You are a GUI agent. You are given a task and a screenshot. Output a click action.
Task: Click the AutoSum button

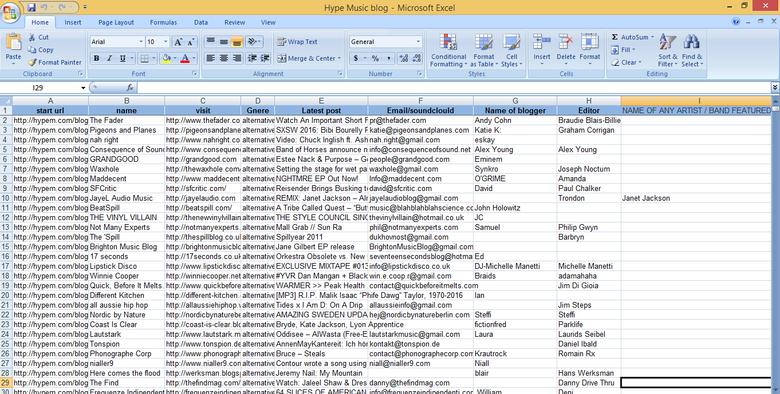tap(631, 37)
